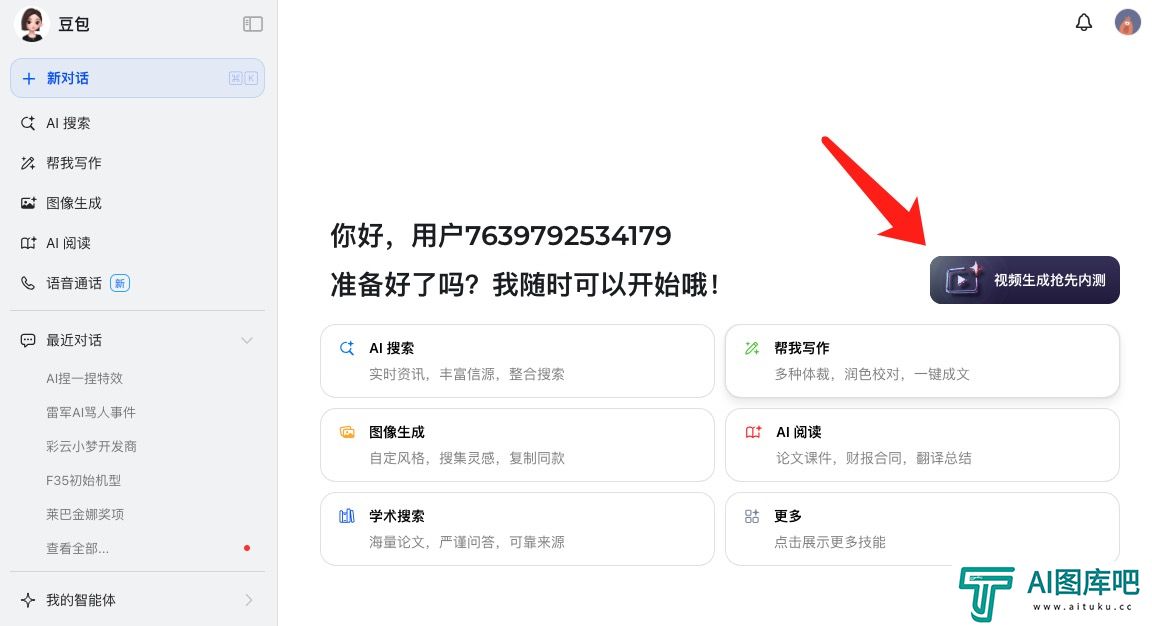Open the 学术搜索 card

(x=517, y=529)
